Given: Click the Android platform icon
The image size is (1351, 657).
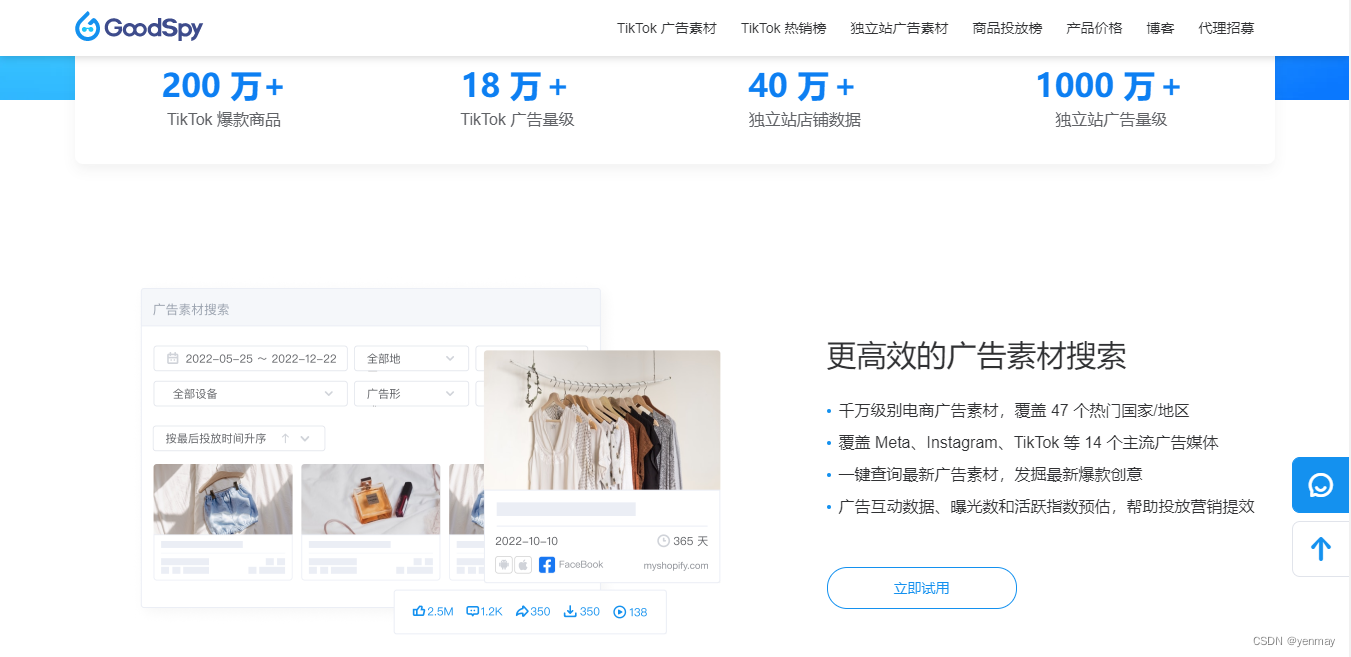Looking at the screenshot, I should coord(504,565).
